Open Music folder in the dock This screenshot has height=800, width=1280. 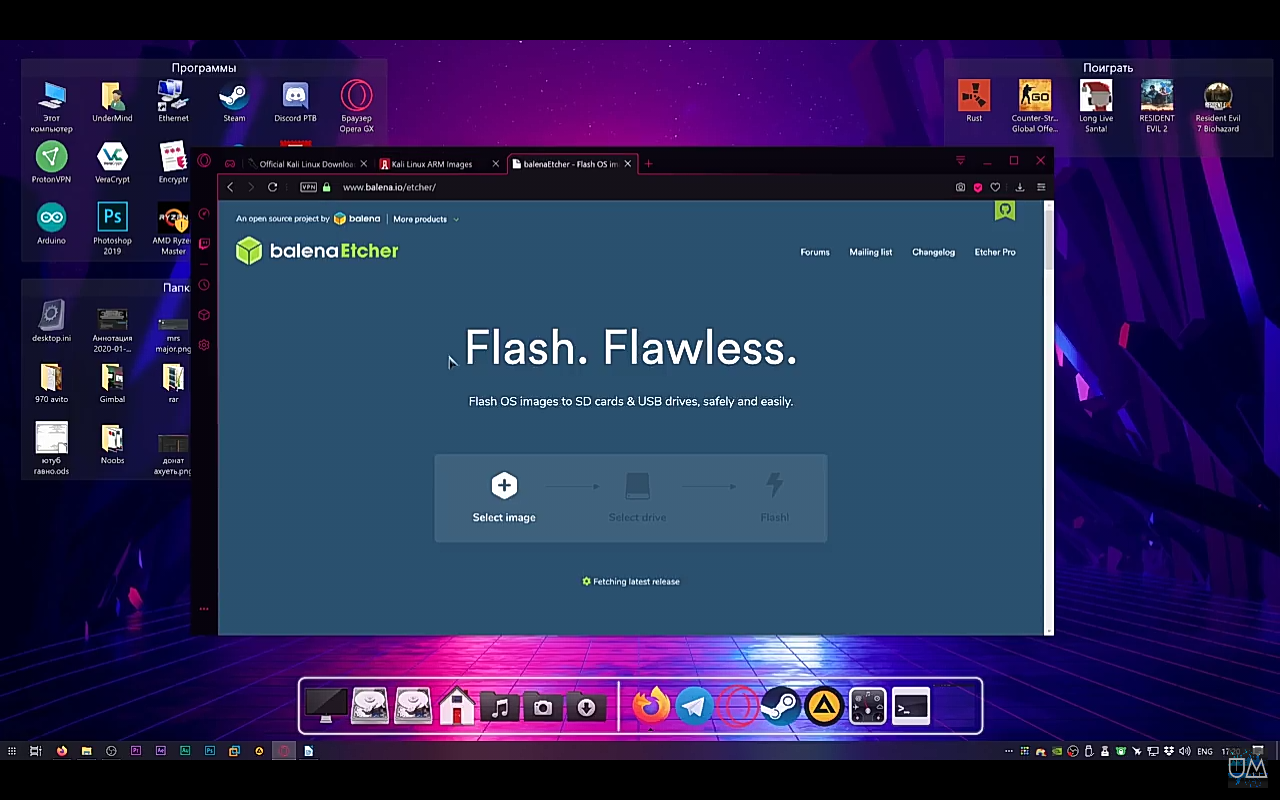coord(500,706)
